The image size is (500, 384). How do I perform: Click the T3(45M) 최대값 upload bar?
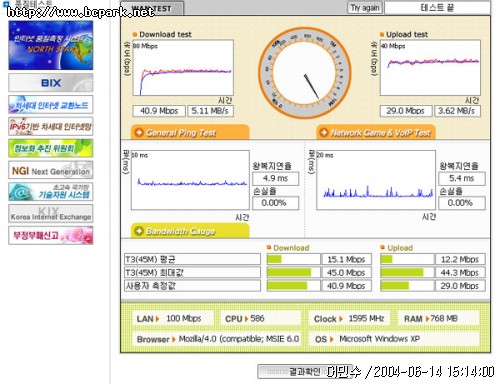(x=407, y=272)
